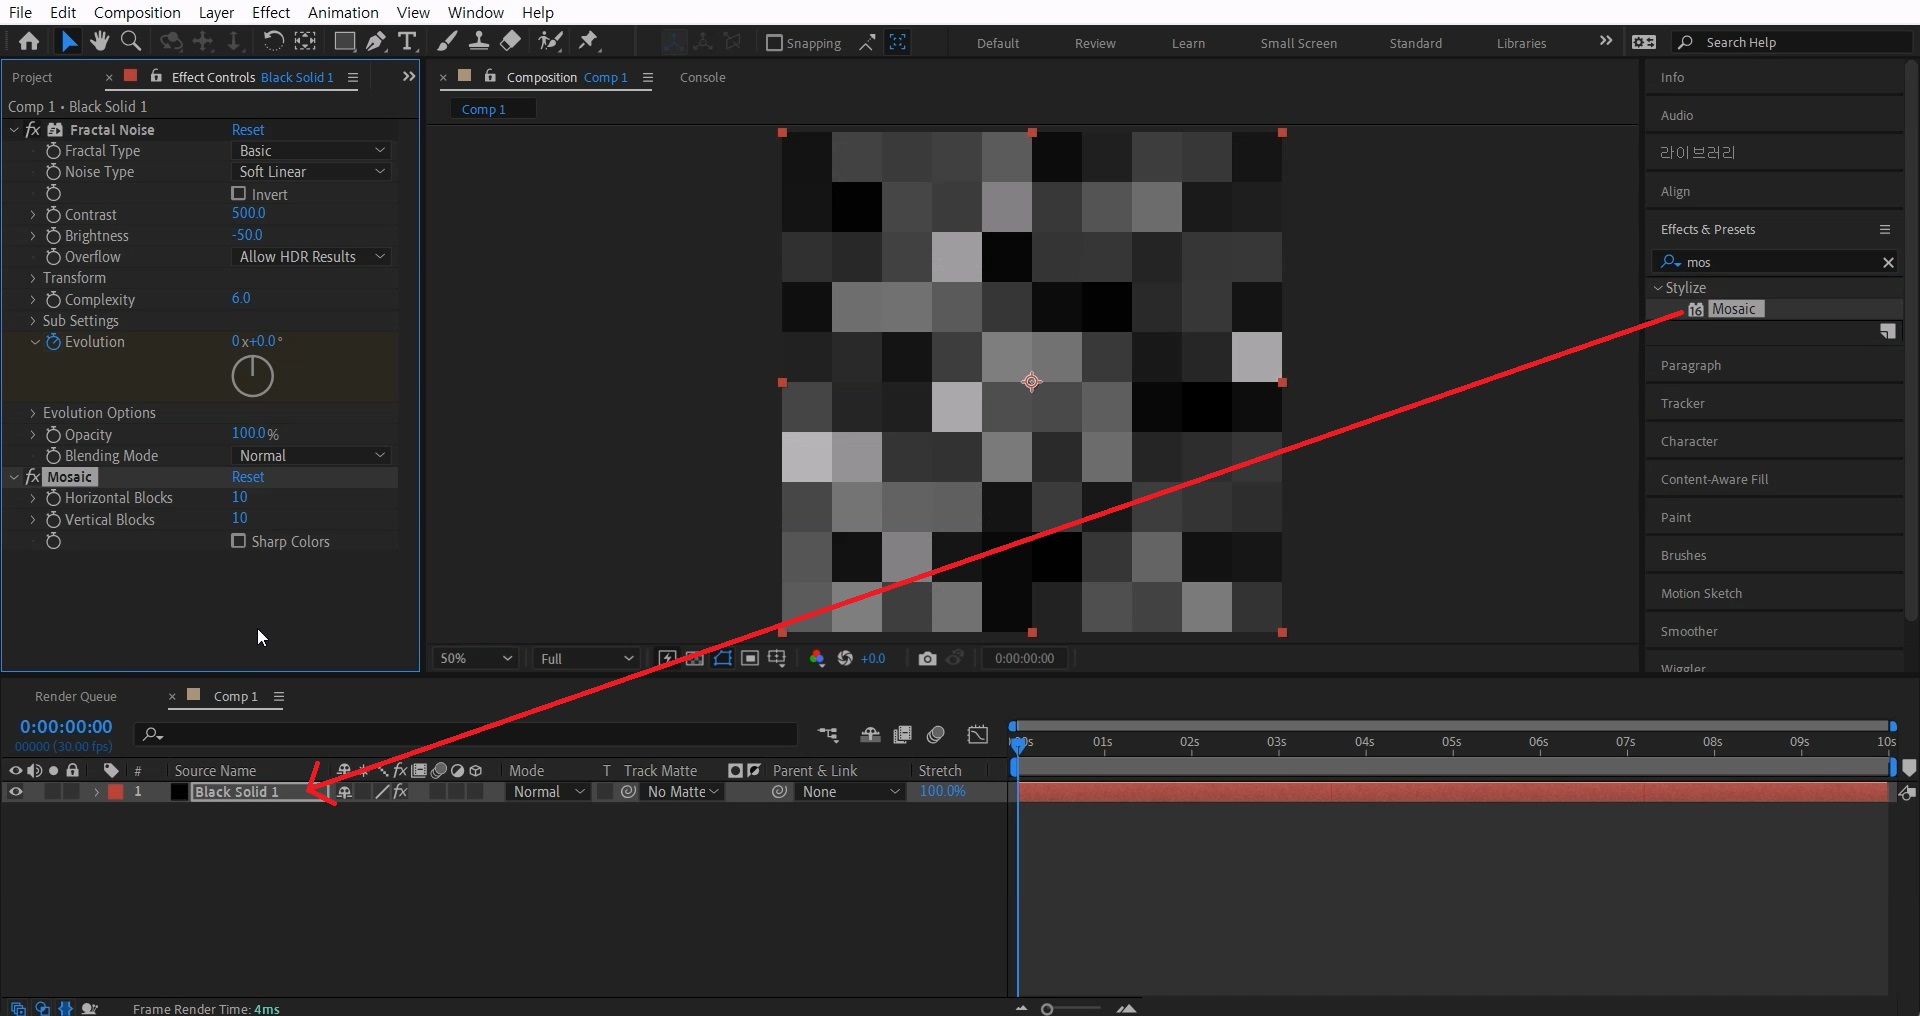Open the Animation menu

point(343,12)
